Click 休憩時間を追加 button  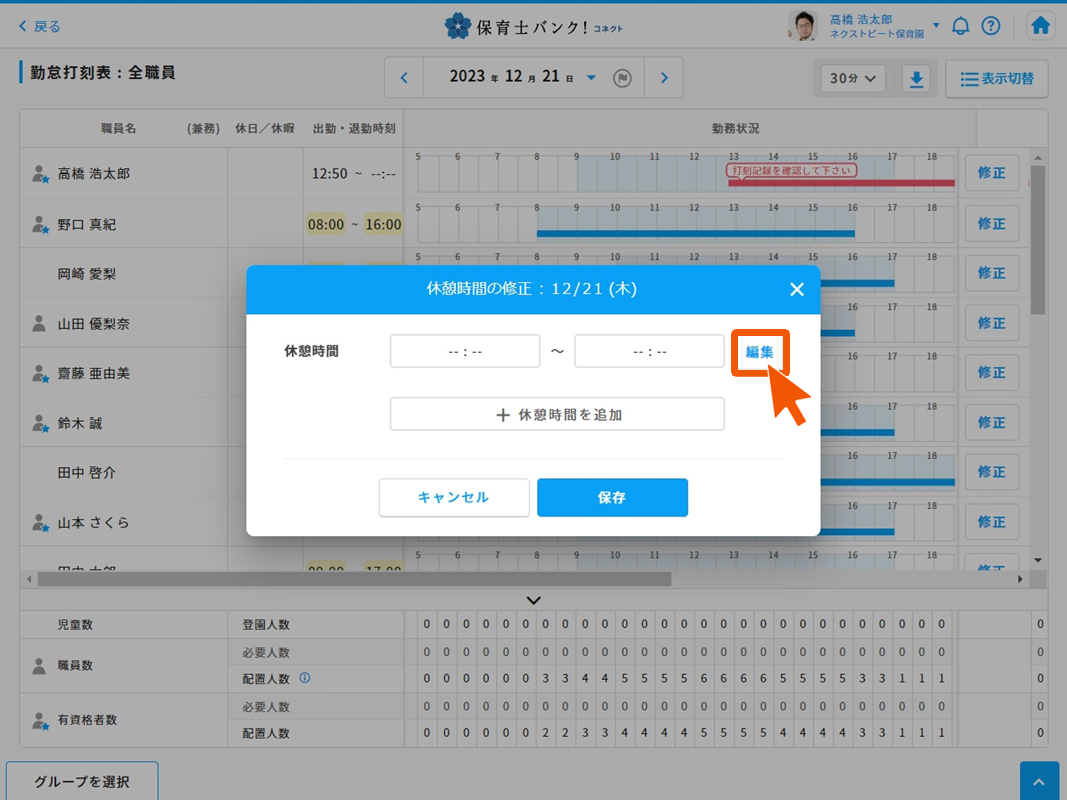coord(557,414)
